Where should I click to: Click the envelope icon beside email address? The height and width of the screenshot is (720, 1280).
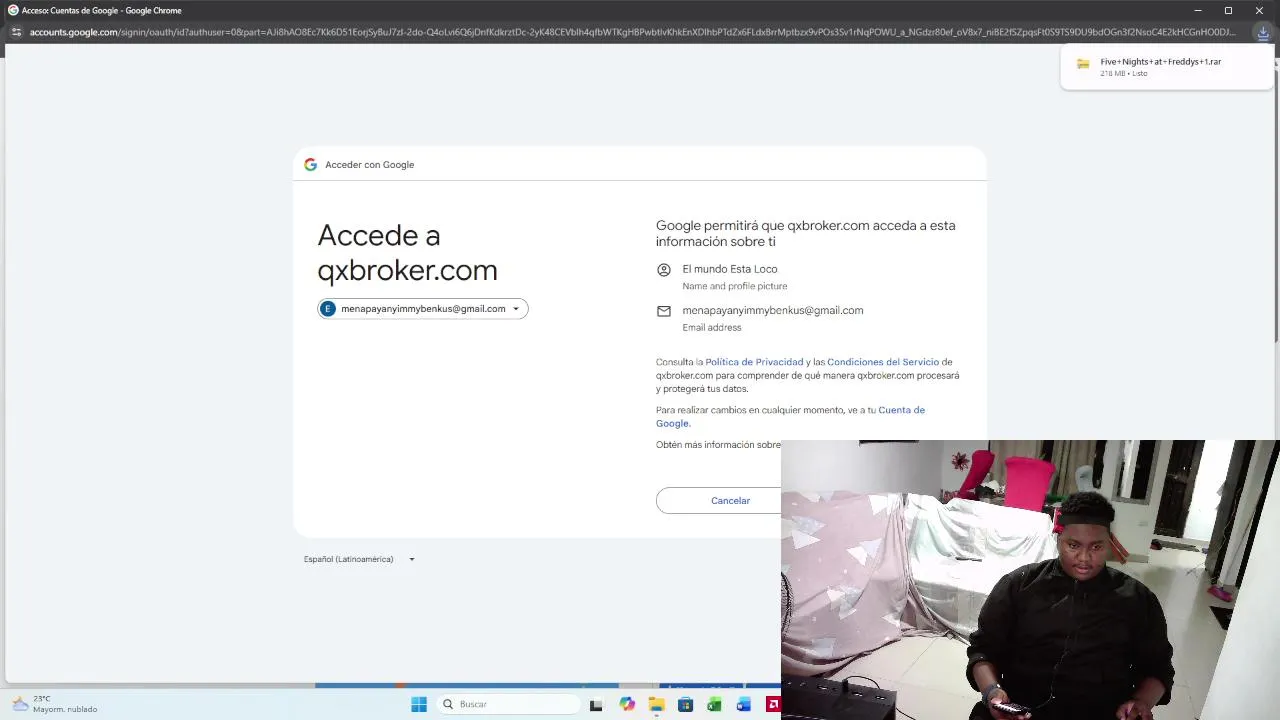point(664,311)
